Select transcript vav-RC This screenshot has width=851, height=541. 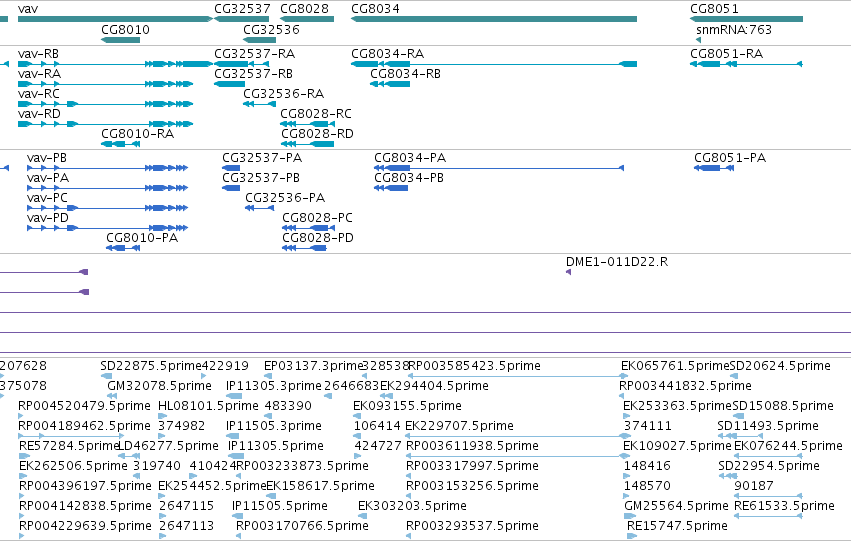point(39,94)
